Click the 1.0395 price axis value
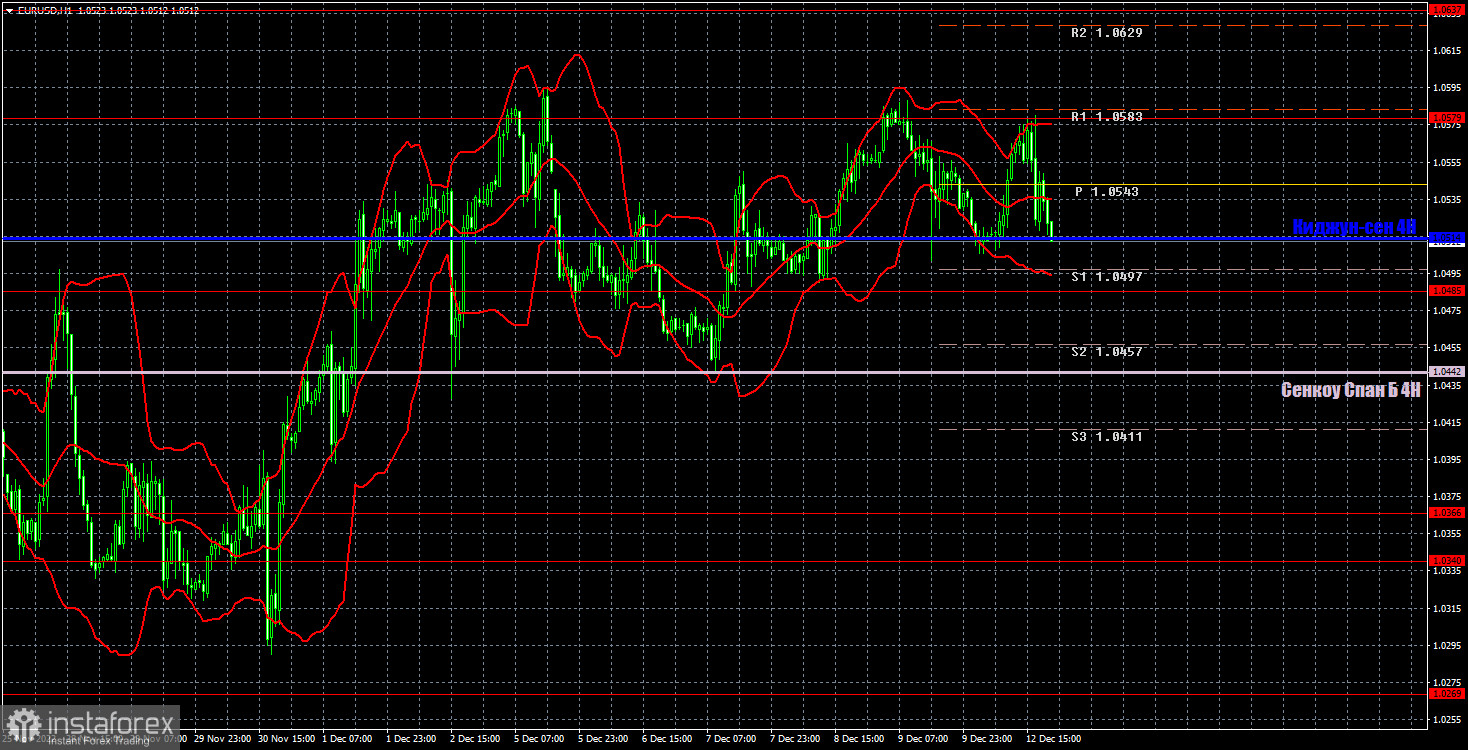This screenshot has height=750, width=1468. tap(1447, 459)
